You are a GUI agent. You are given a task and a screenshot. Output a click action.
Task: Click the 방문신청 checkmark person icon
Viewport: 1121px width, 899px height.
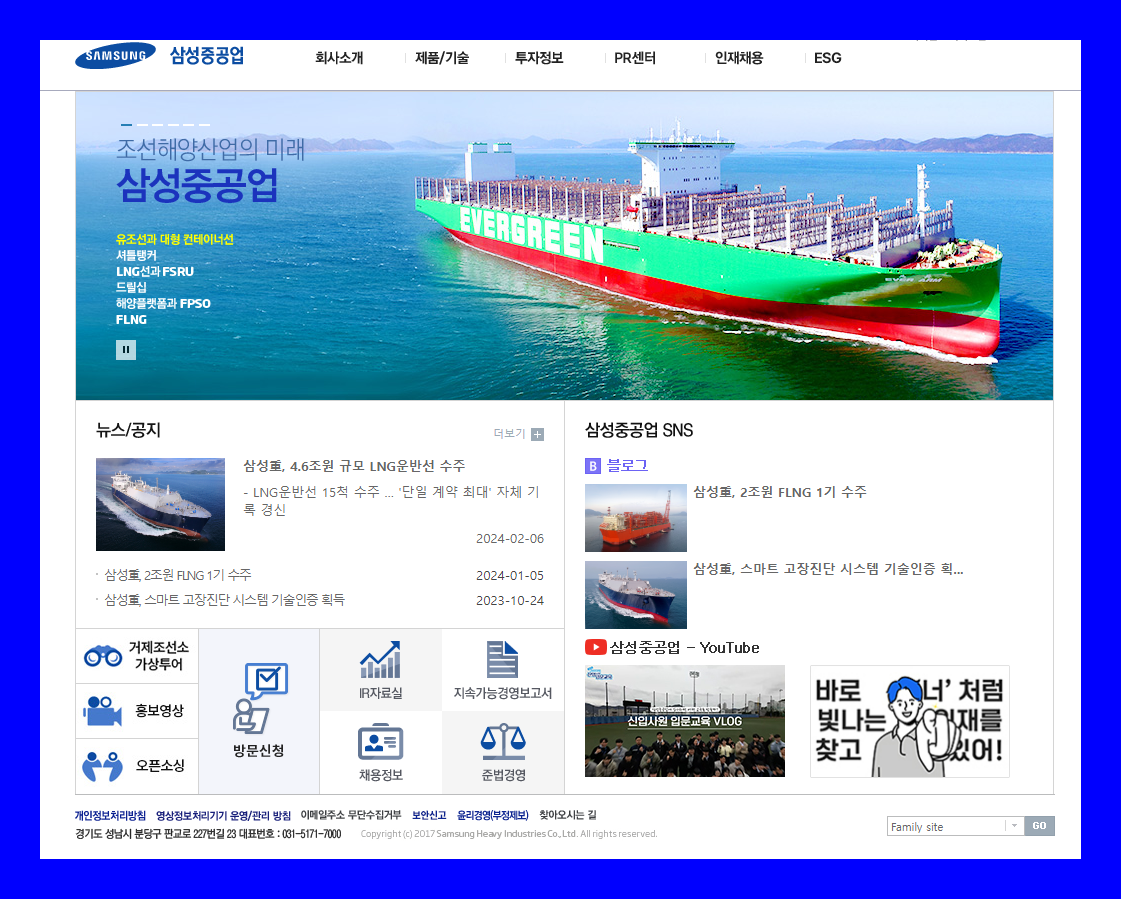click(x=260, y=698)
